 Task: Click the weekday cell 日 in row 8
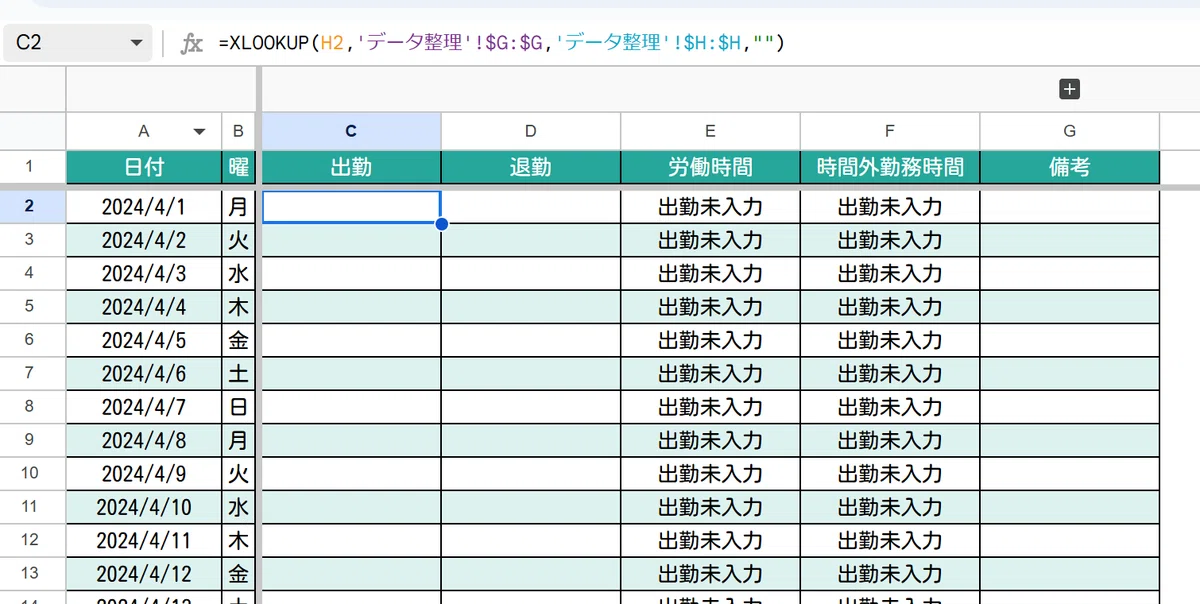click(238, 407)
